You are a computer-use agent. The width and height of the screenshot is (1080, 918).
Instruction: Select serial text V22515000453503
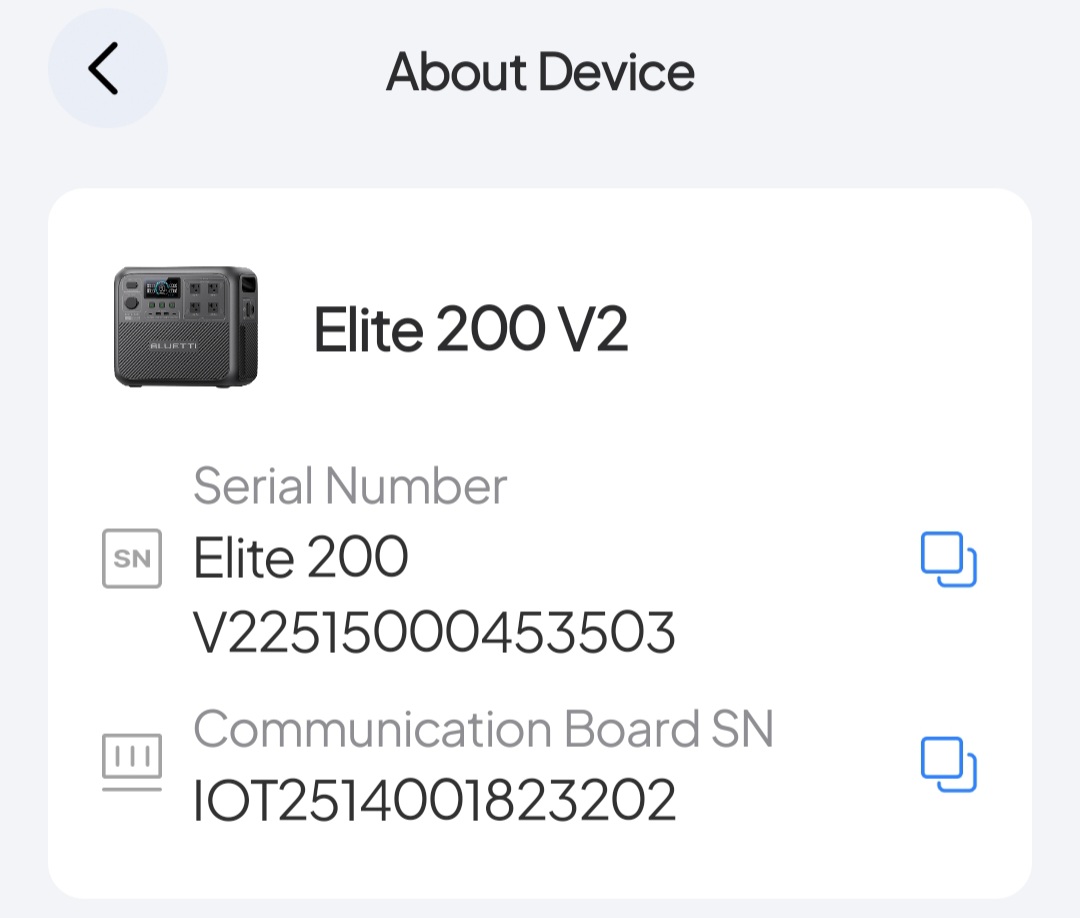point(434,632)
